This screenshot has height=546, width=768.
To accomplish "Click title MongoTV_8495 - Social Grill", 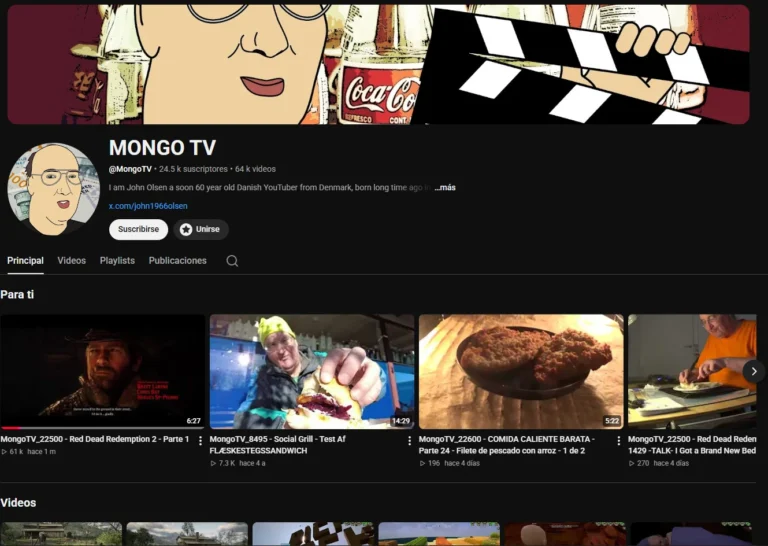I will click(277, 445).
